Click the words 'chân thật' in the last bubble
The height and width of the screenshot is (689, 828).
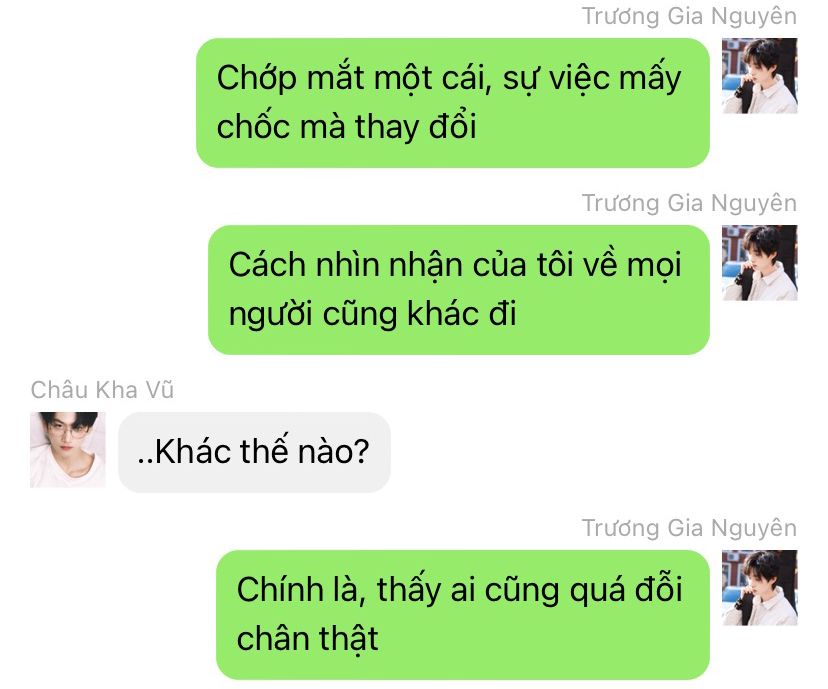(307, 638)
